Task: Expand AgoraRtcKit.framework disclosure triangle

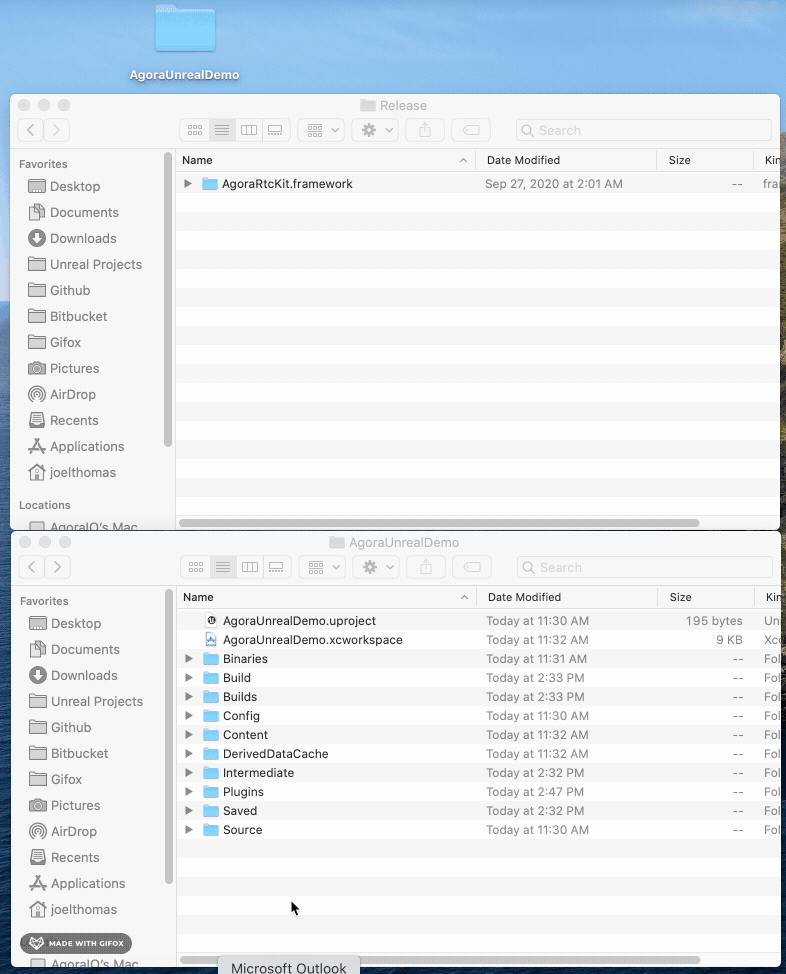Action: pos(188,184)
